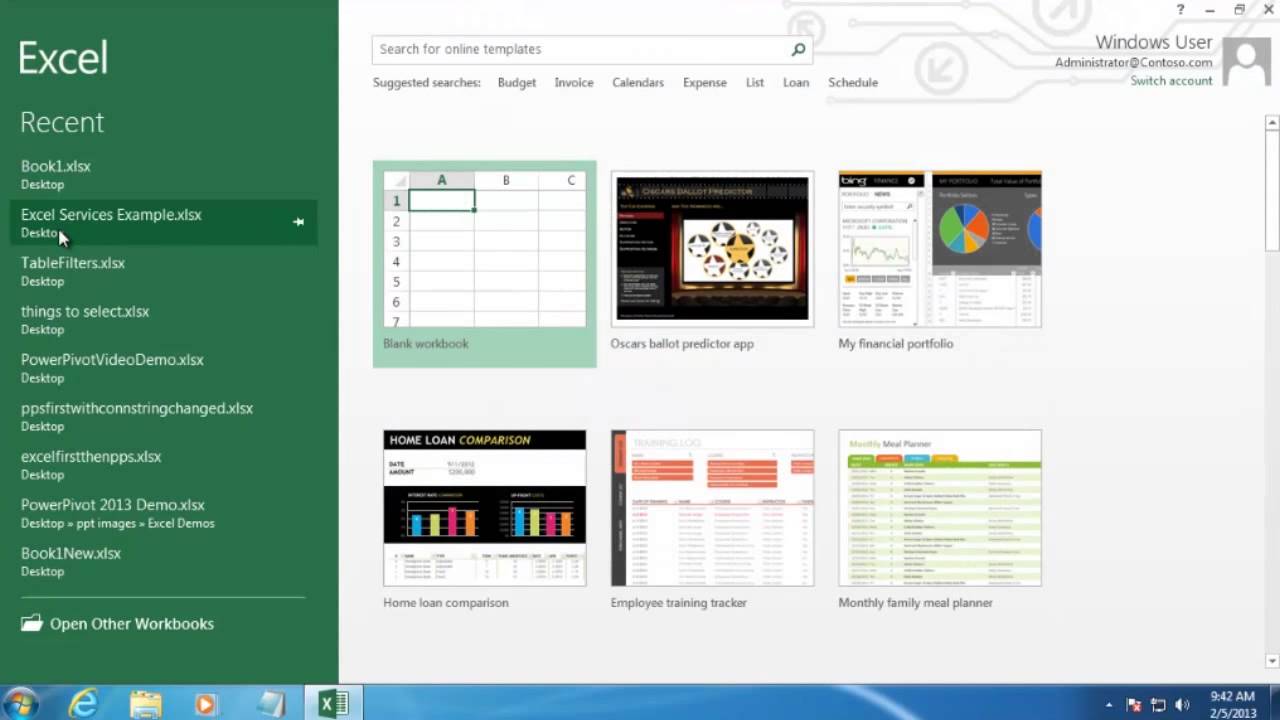Choose the Employee training tracker template
The height and width of the screenshot is (720, 1280).
point(712,520)
